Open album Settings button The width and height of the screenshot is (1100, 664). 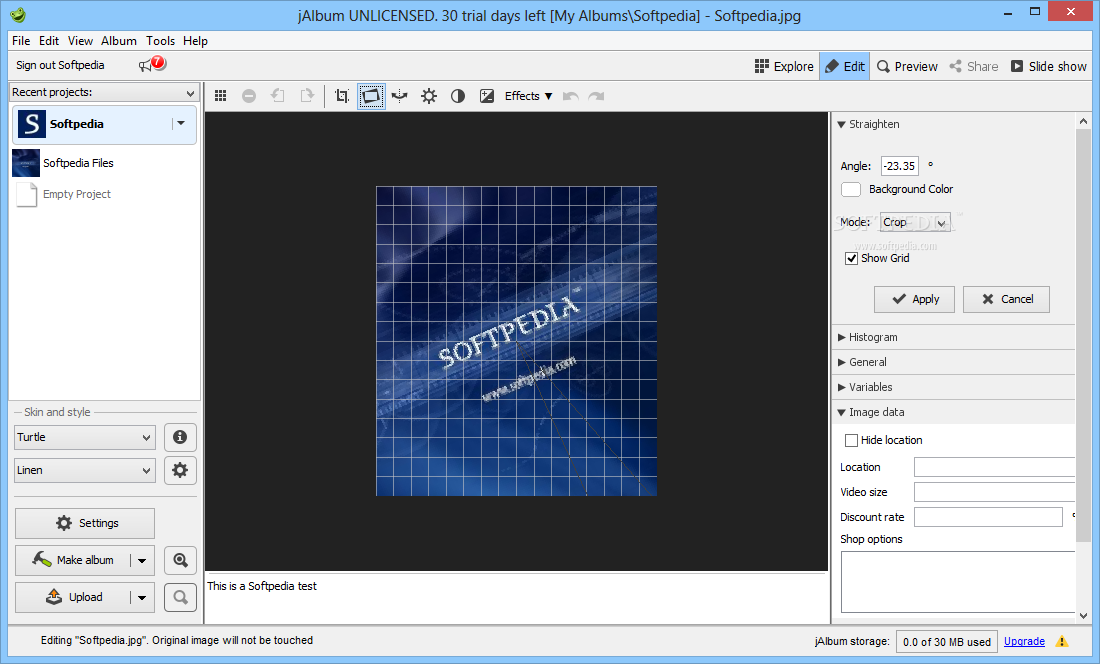(85, 523)
